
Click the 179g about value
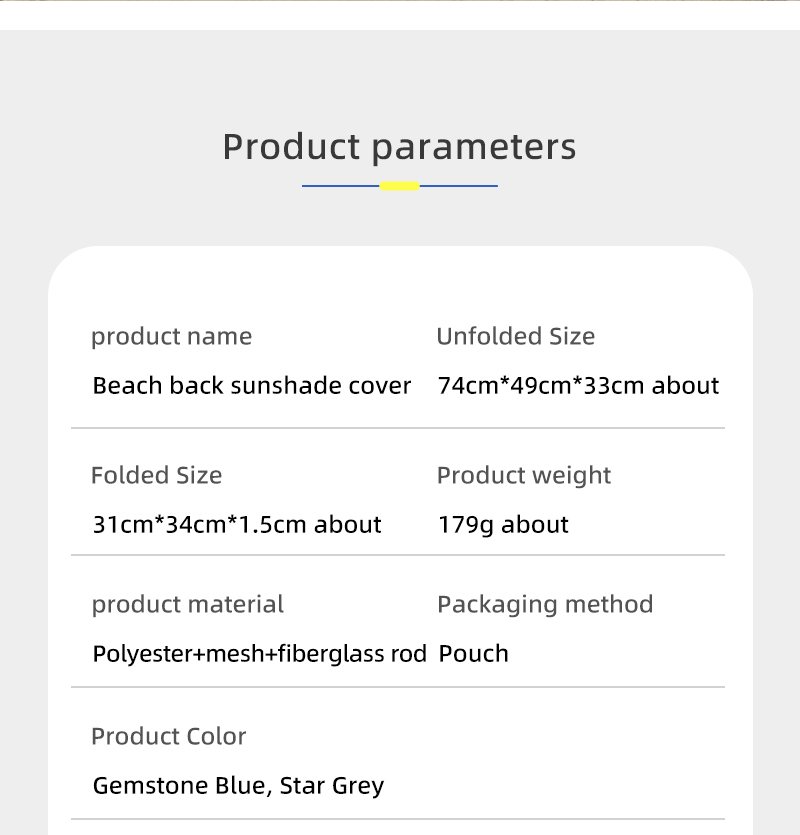(503, 525)
